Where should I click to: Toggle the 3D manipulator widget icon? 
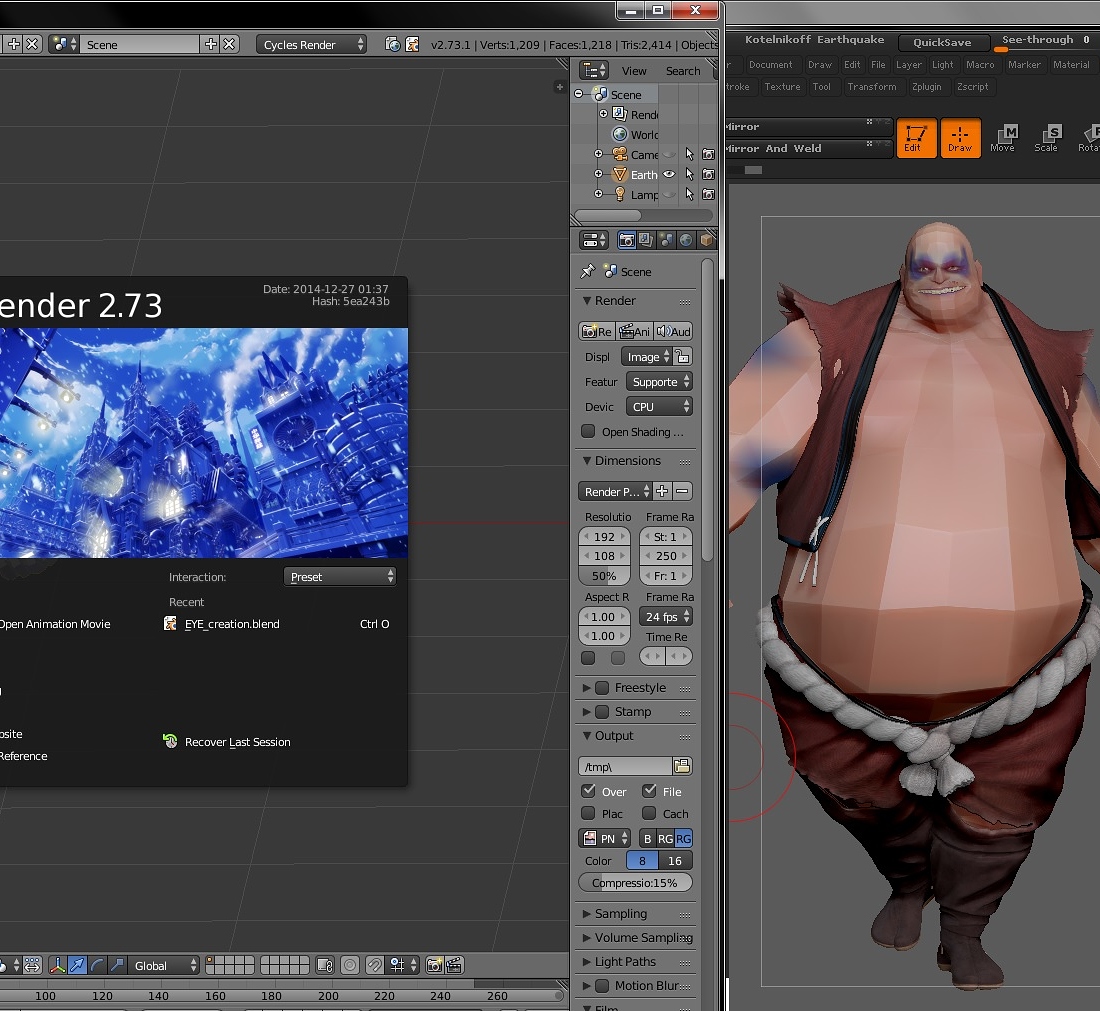point(58,965)
